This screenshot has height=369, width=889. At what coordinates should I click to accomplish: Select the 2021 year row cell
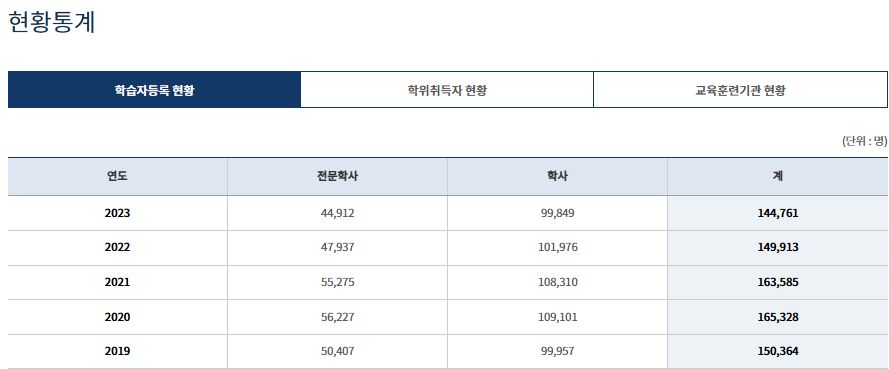coord(117,282)
